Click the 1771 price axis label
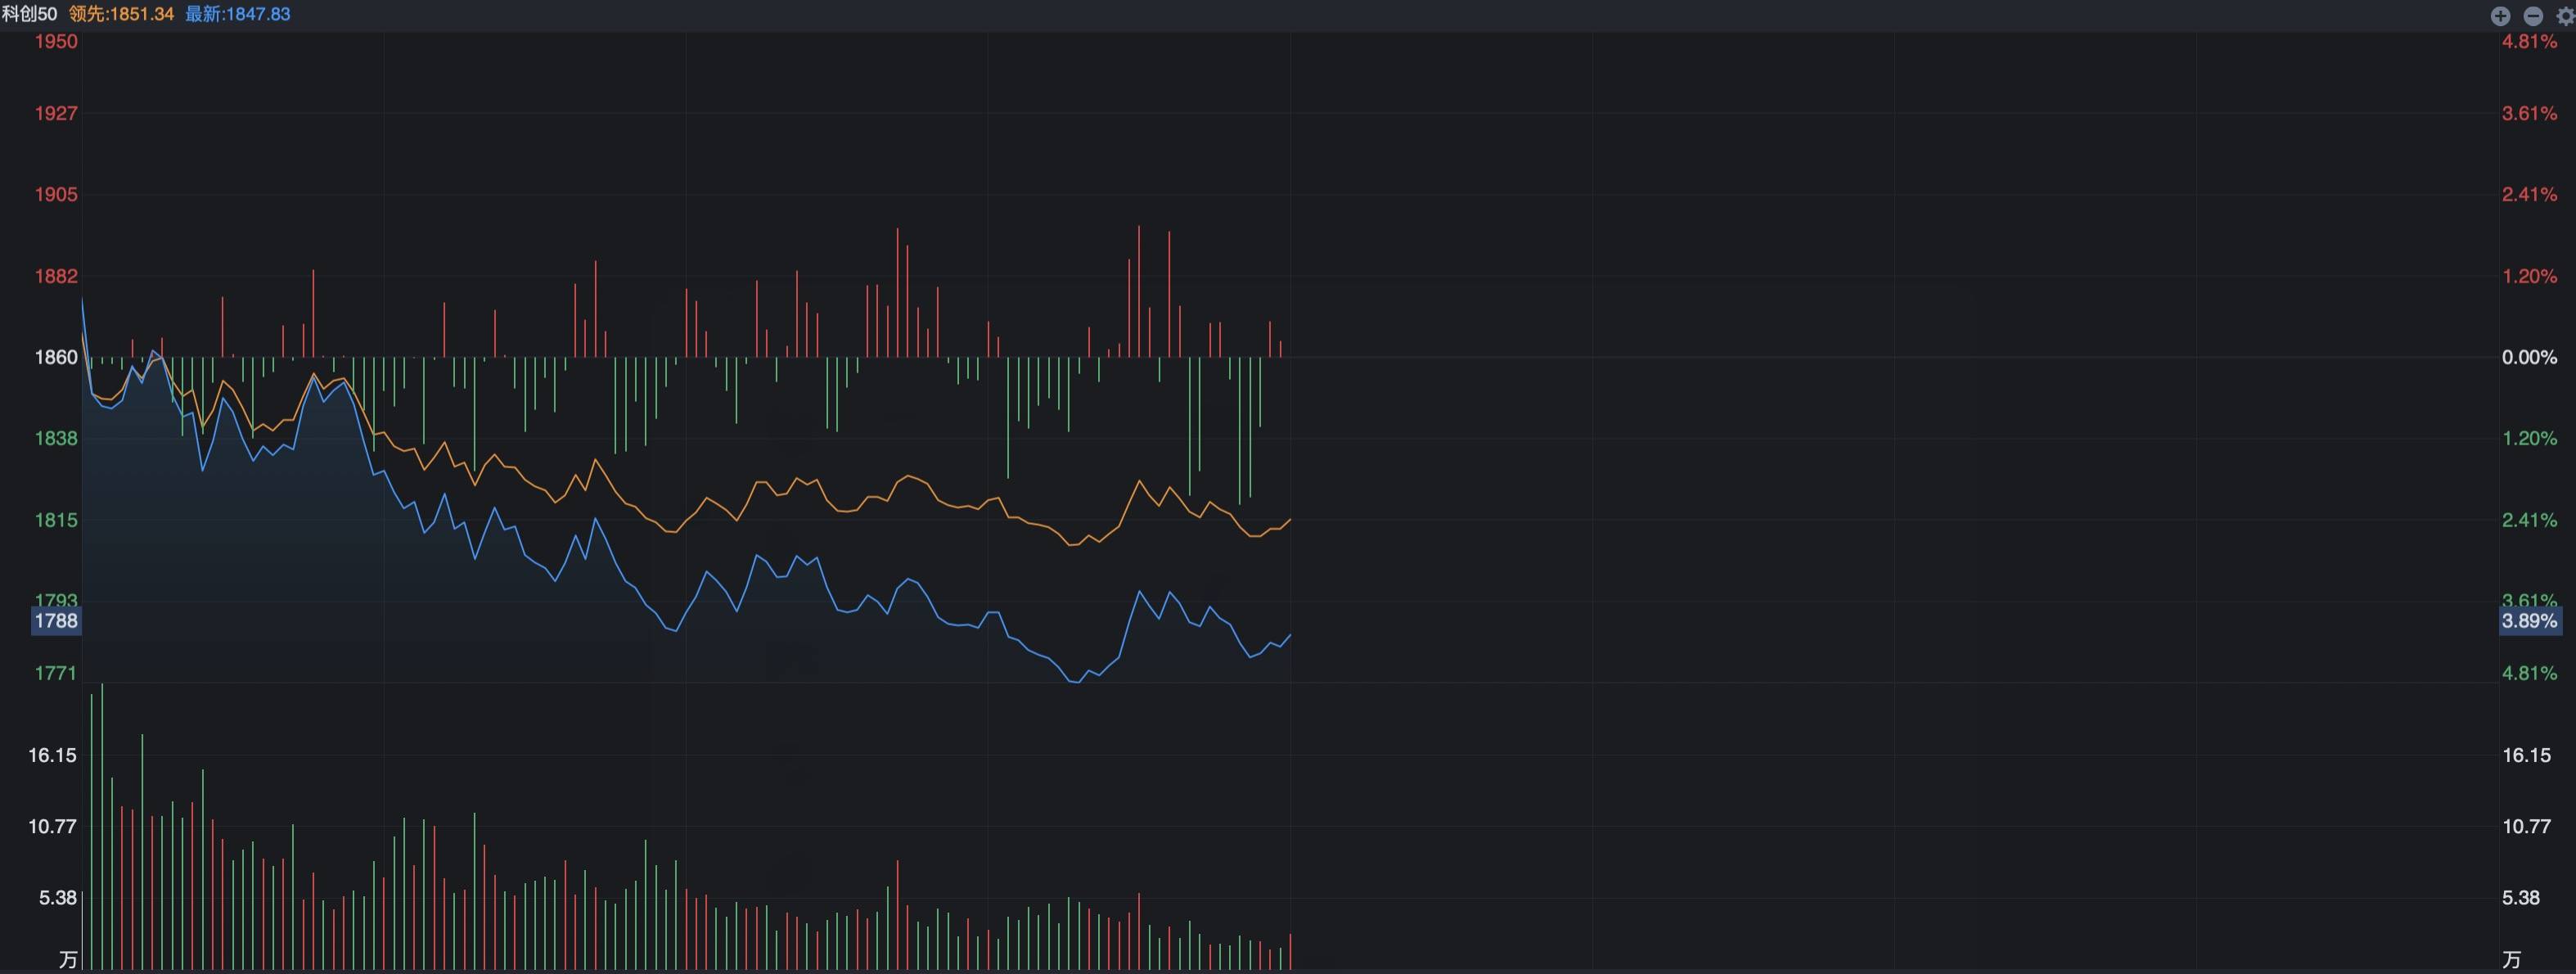2576x974 pixels. pyautogui.click(x=56, y=673)
